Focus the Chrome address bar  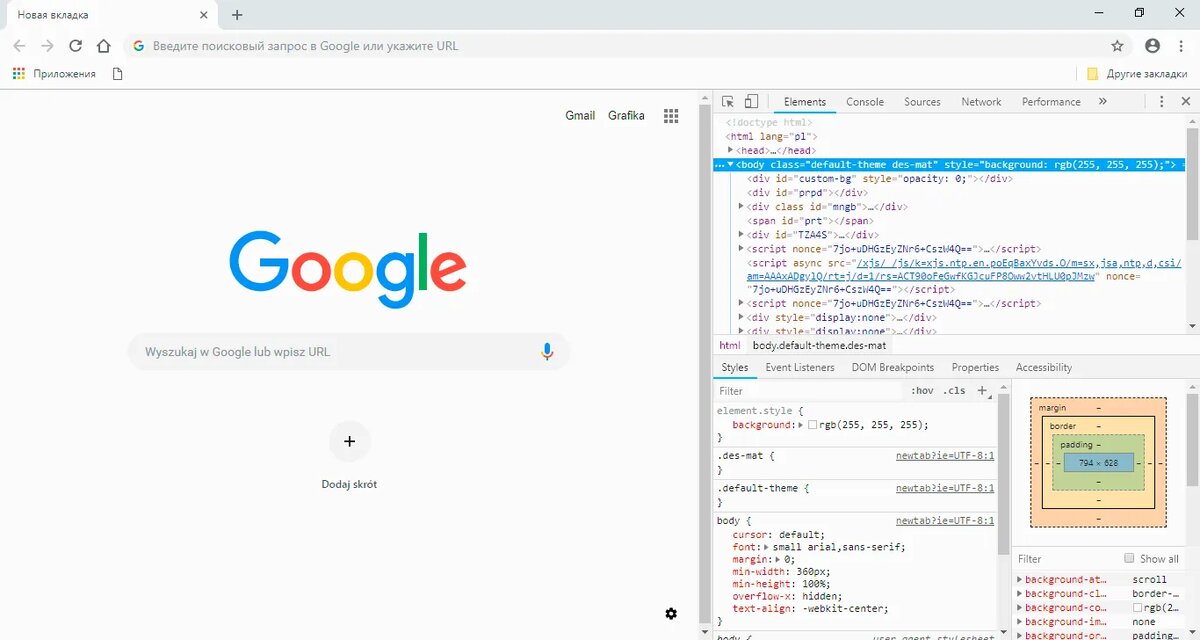pyautogui.click(x=628, y=46)
